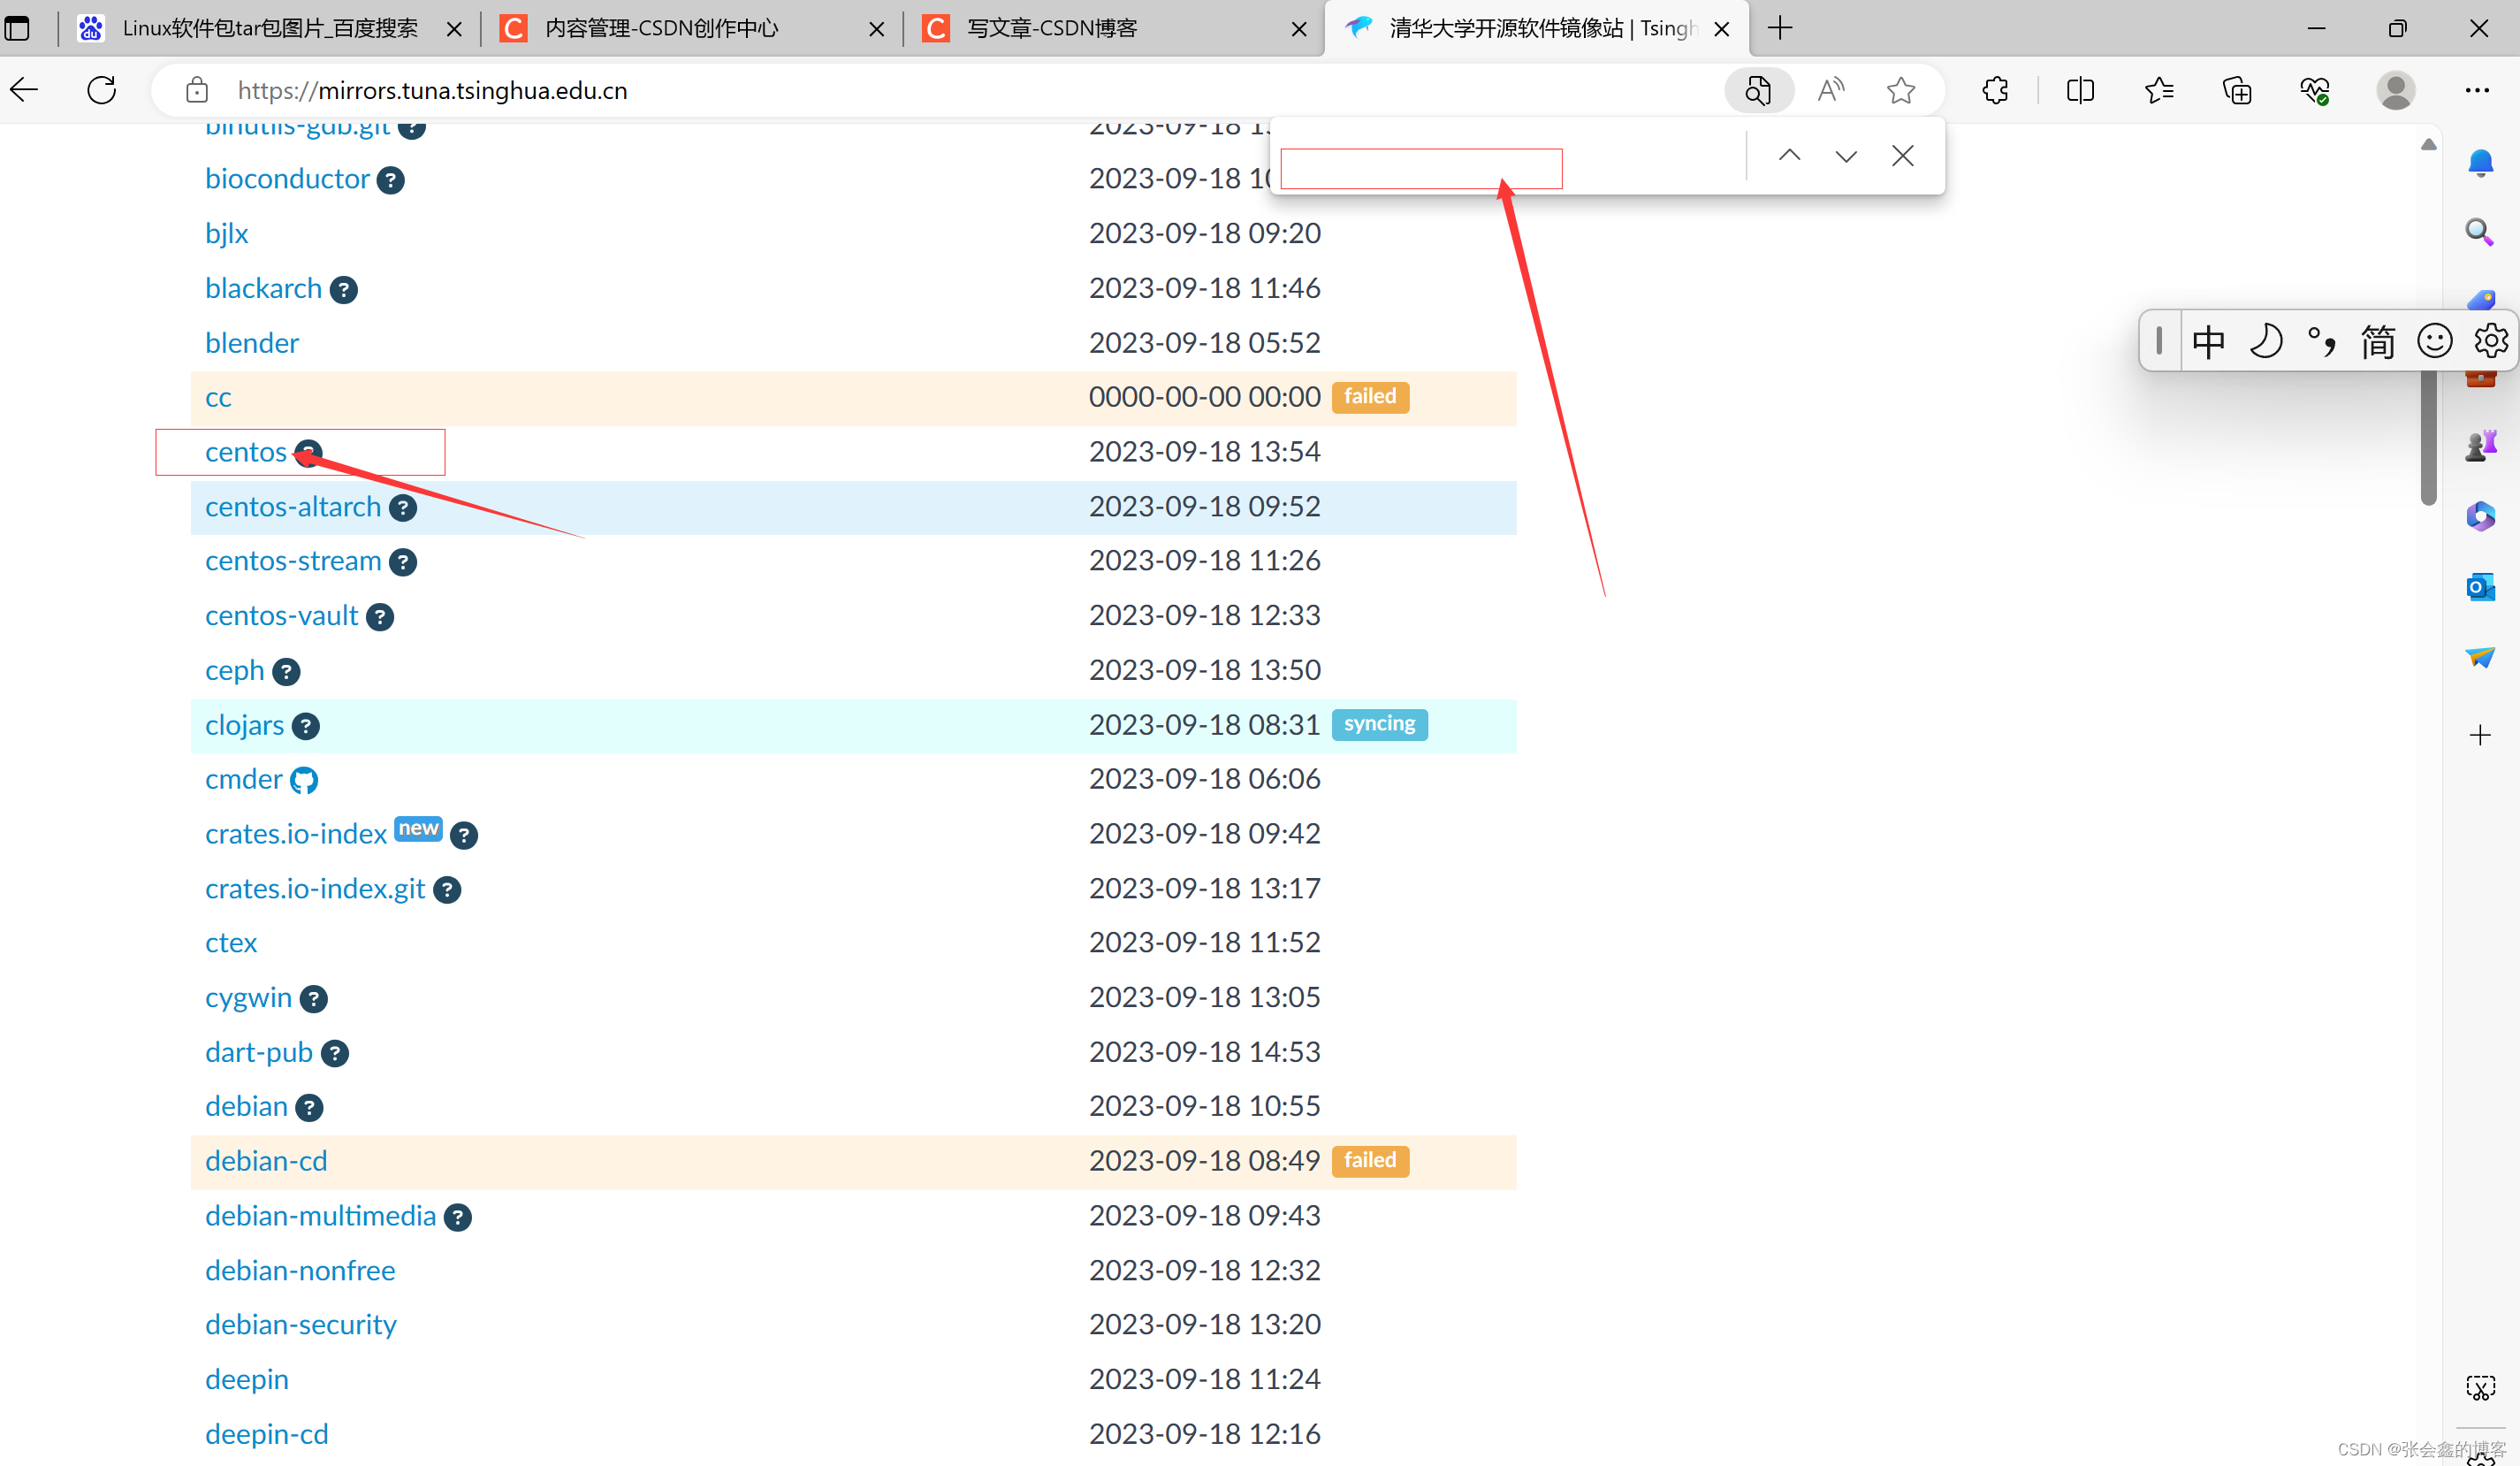This screenshot has height=1466, width=2520.
Task: Open the centos-vault mirror link
Action: [x=281, y=616]
